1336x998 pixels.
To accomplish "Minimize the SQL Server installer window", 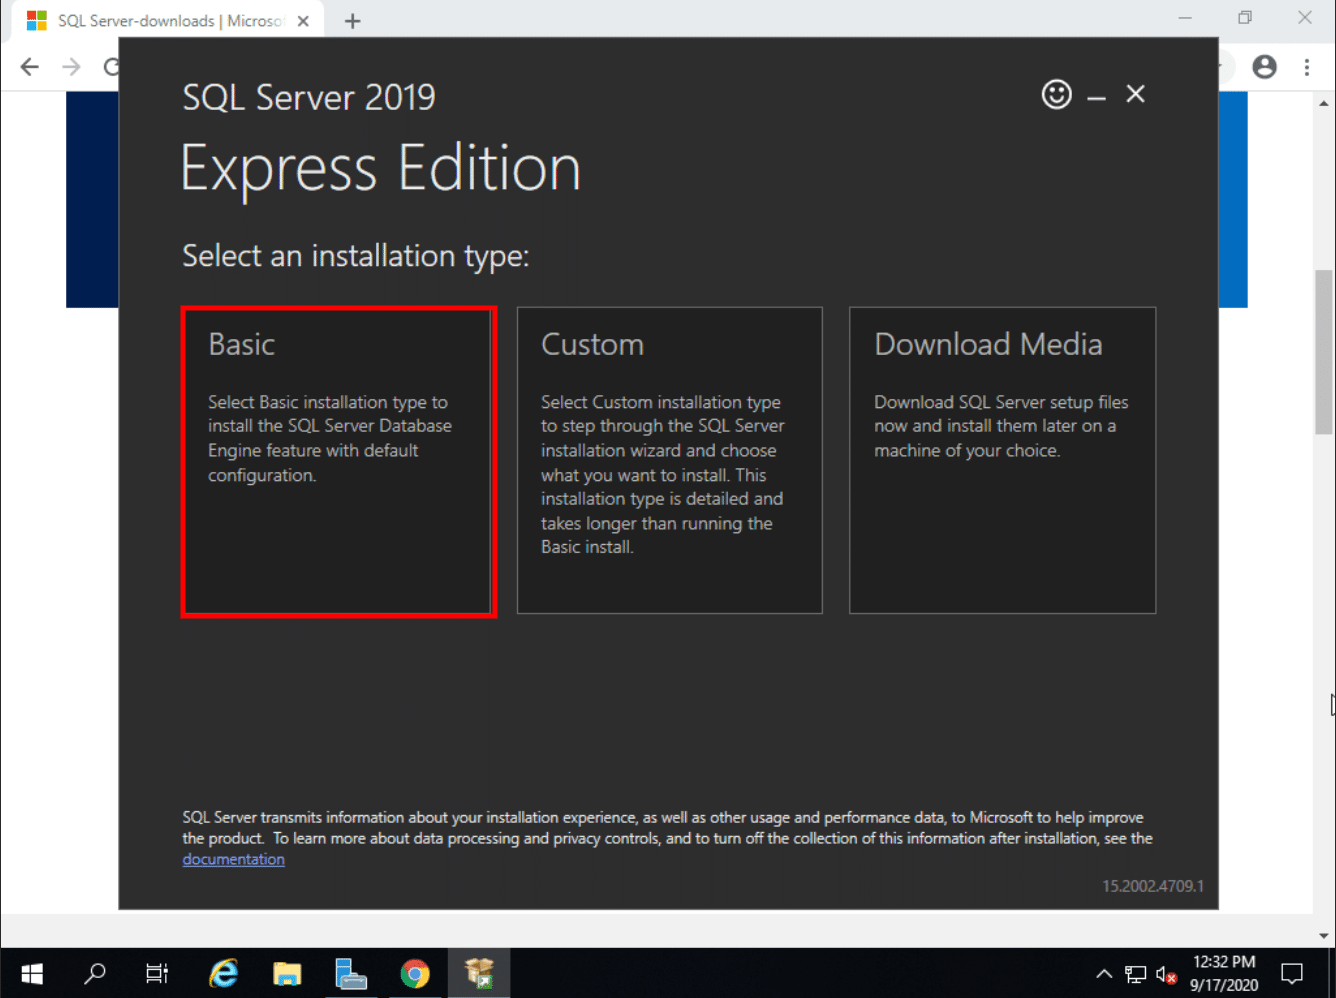I will click(x=1096, y=97).
